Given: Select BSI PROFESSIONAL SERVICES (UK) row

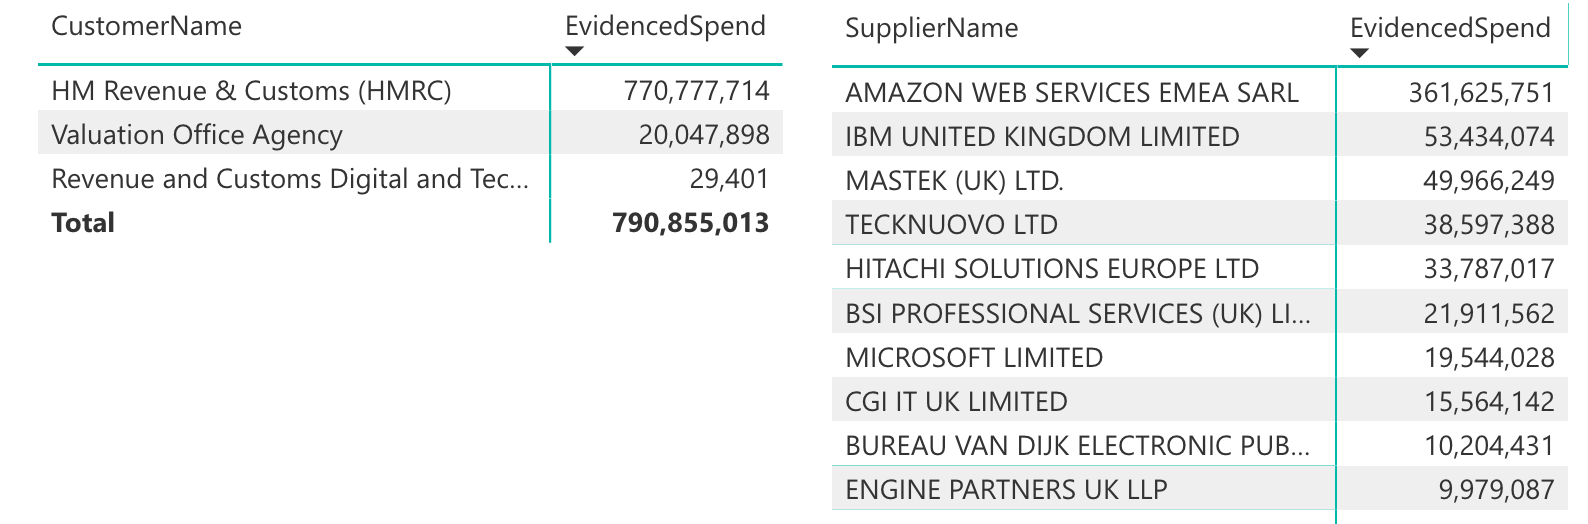Looking at the screenshot, I should [1076, 314].
